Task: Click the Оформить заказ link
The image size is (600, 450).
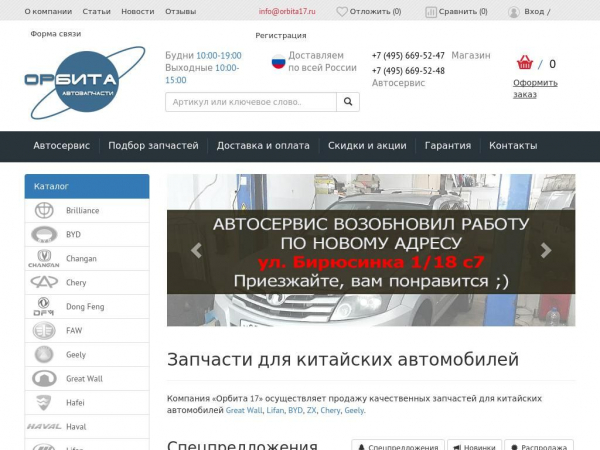Action: pyautogui.click(x=536, y=89)
